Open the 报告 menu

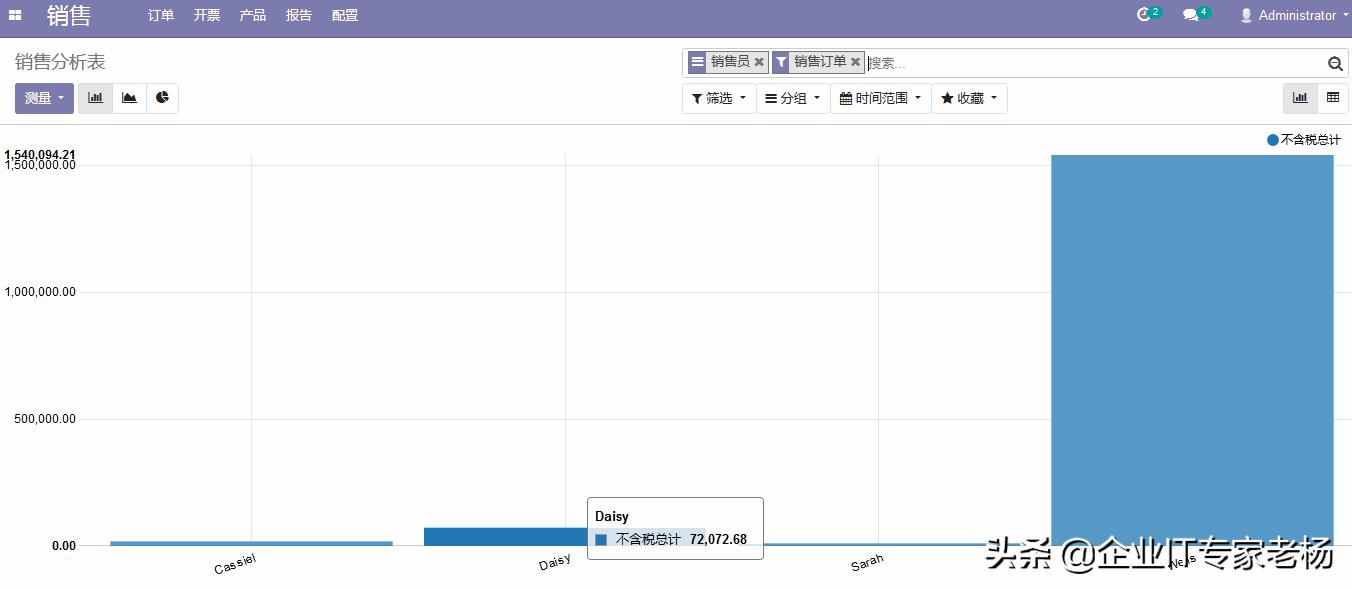(299, 15)
